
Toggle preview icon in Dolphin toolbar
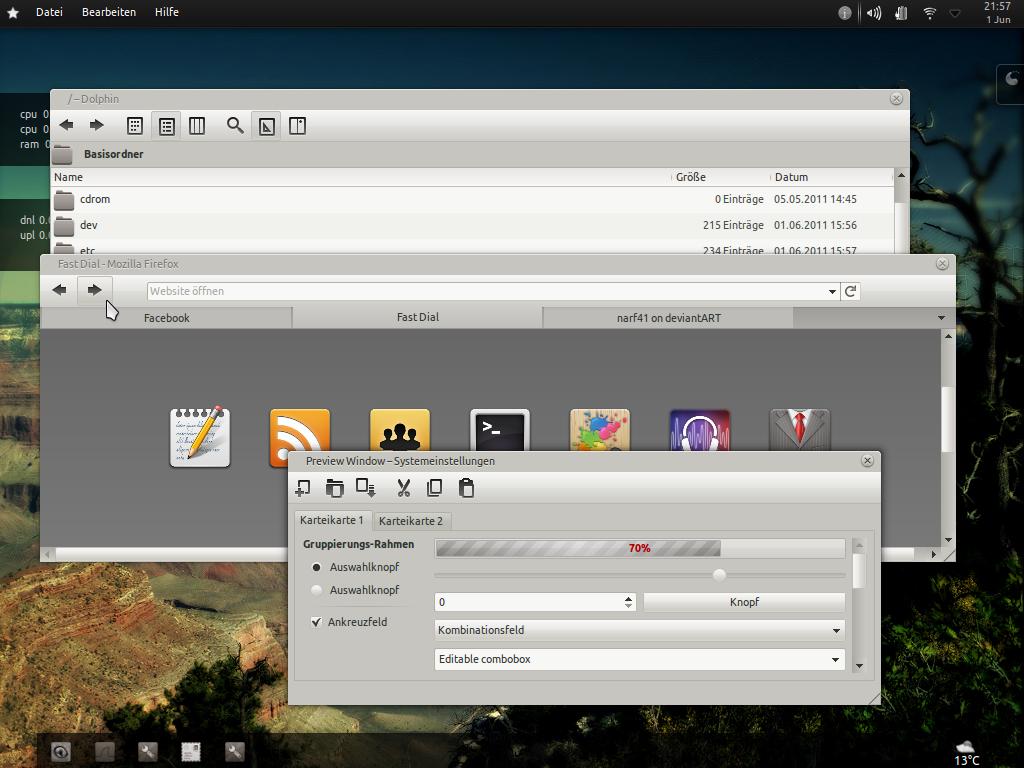pyautogui.click(x=266, y=125)
